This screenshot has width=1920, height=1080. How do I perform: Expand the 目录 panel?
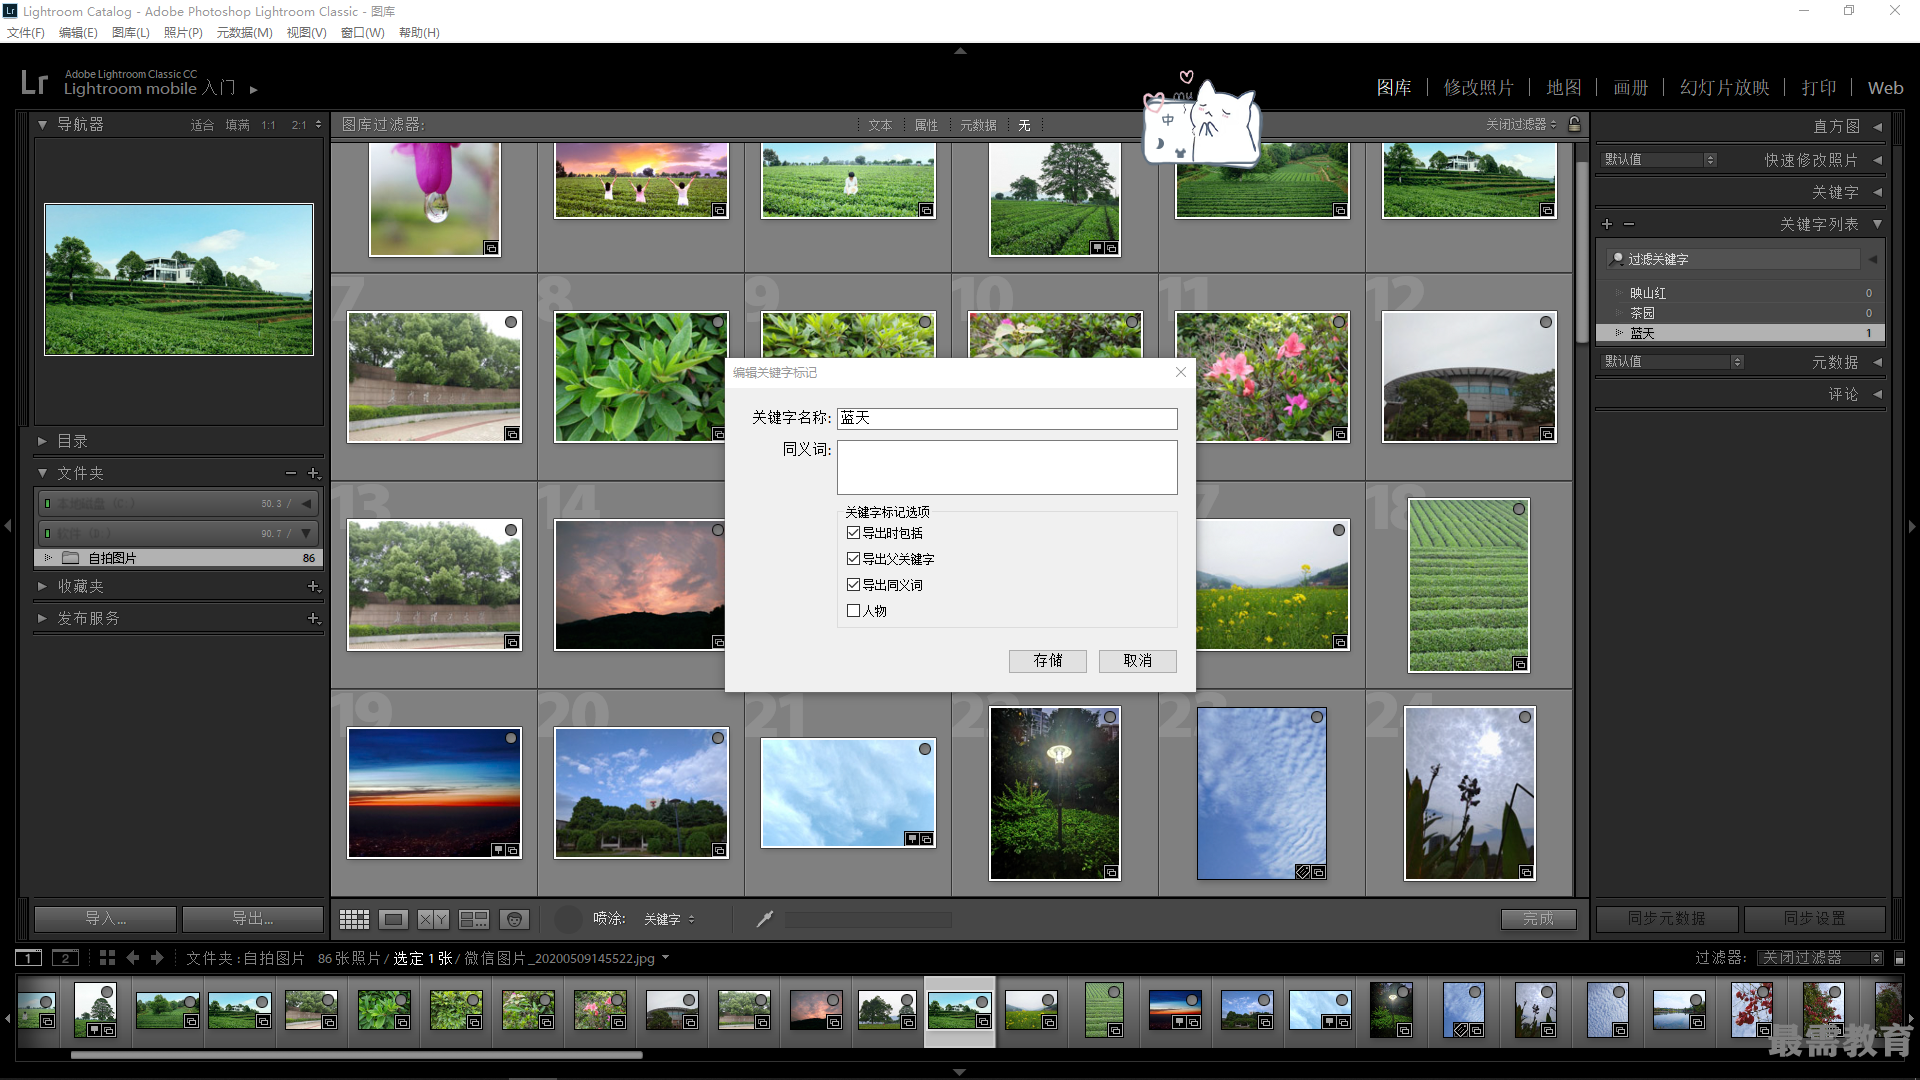click(42, 441)
